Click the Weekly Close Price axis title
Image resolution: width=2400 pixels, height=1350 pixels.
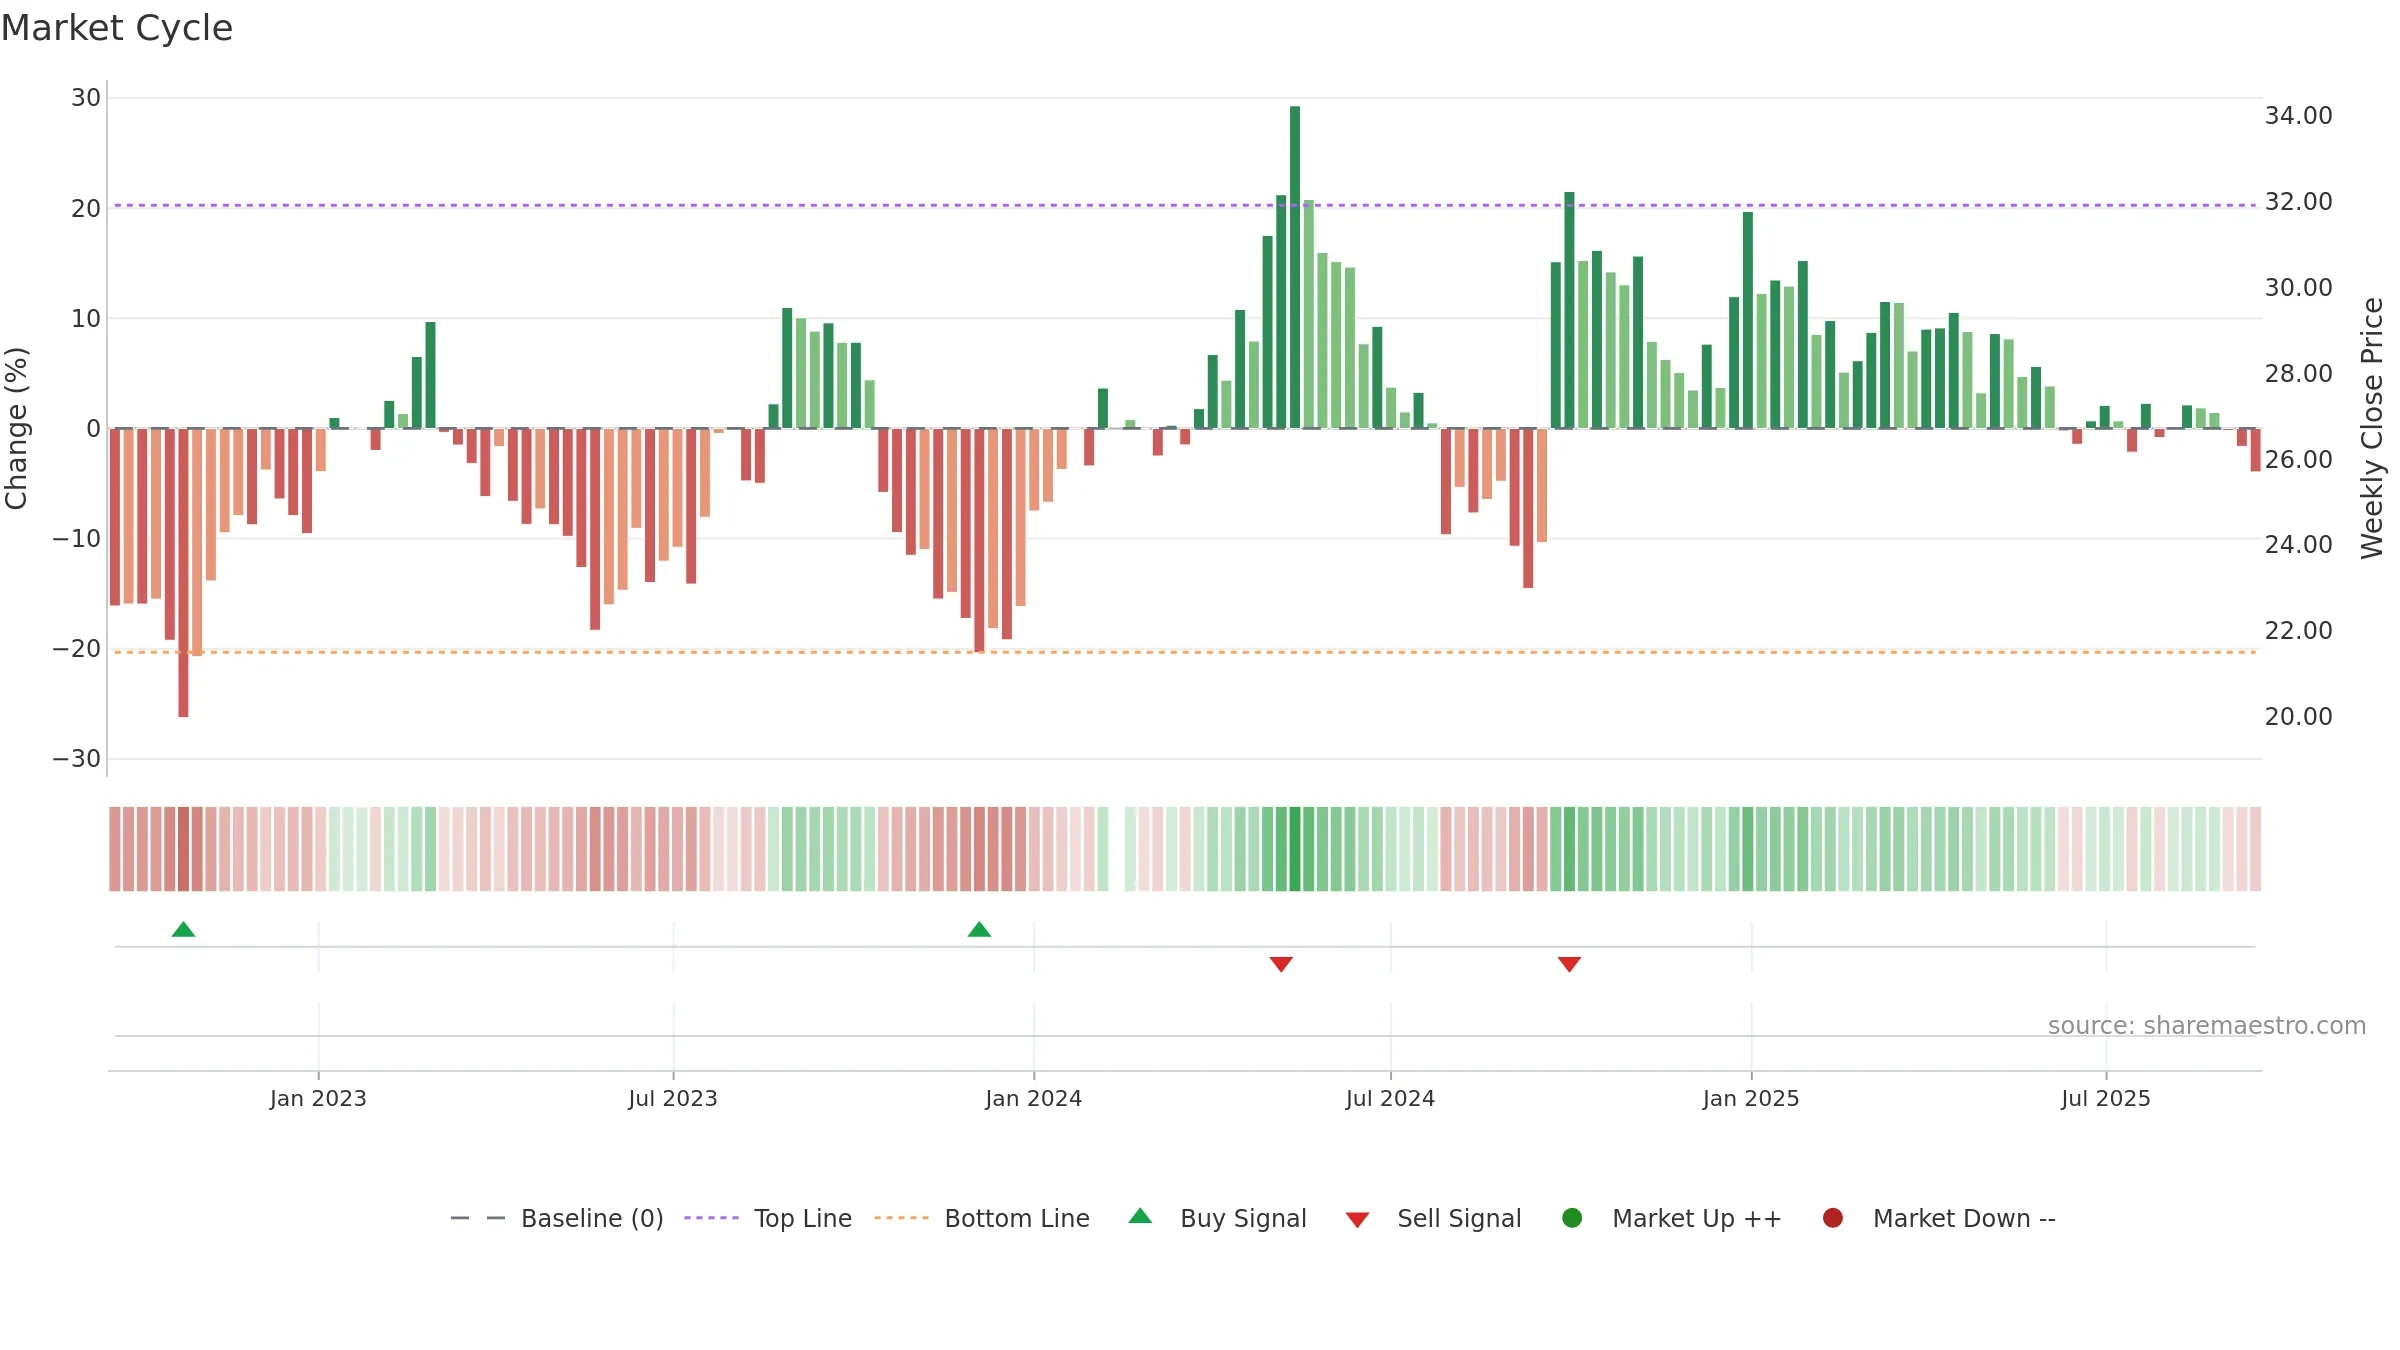(x=2372, y=428)
